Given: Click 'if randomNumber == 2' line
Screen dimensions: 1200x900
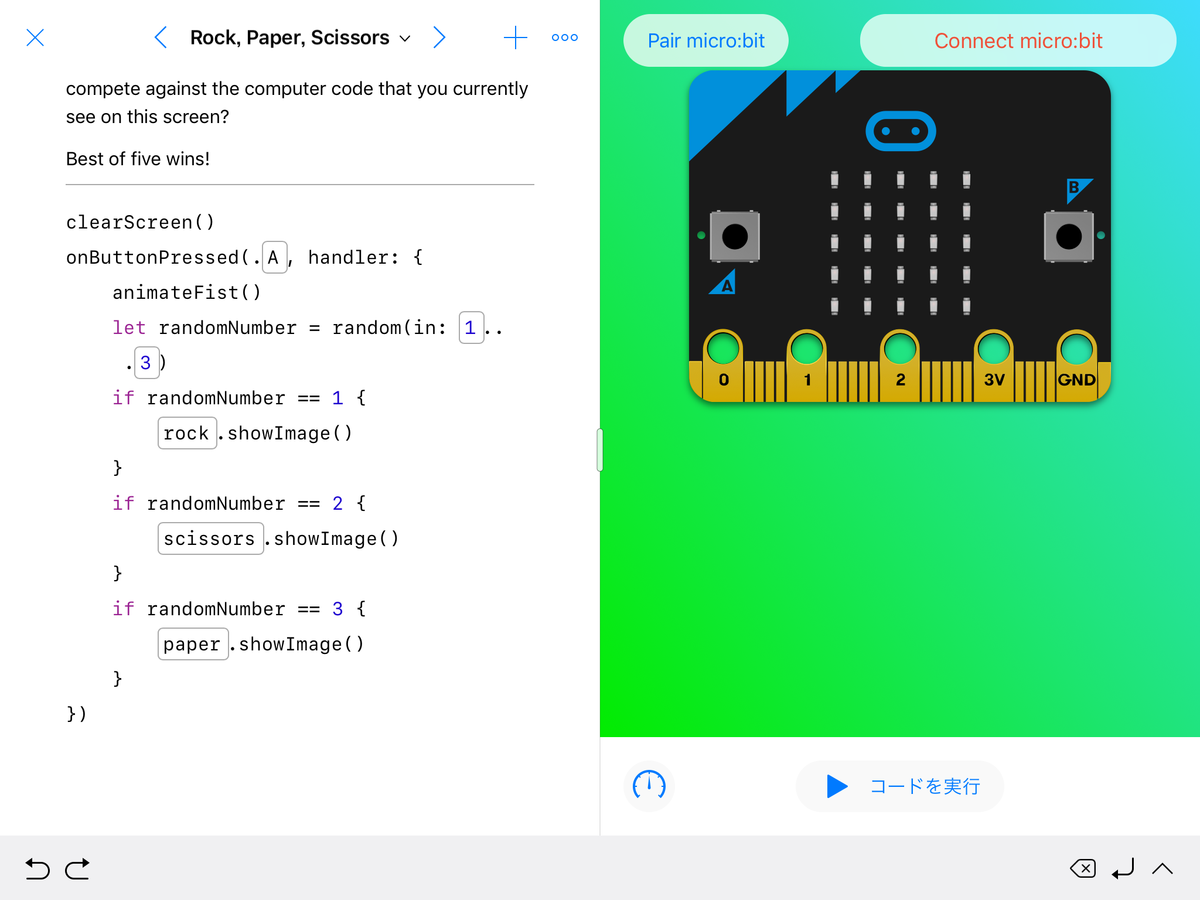Looking at the screenshot, I should pos(239,503).
